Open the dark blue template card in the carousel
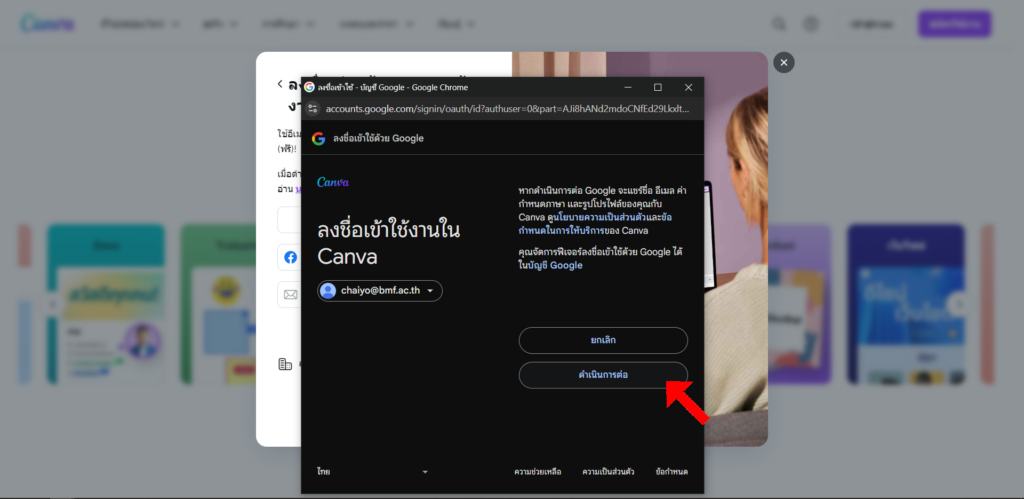 tap(905, 304)
